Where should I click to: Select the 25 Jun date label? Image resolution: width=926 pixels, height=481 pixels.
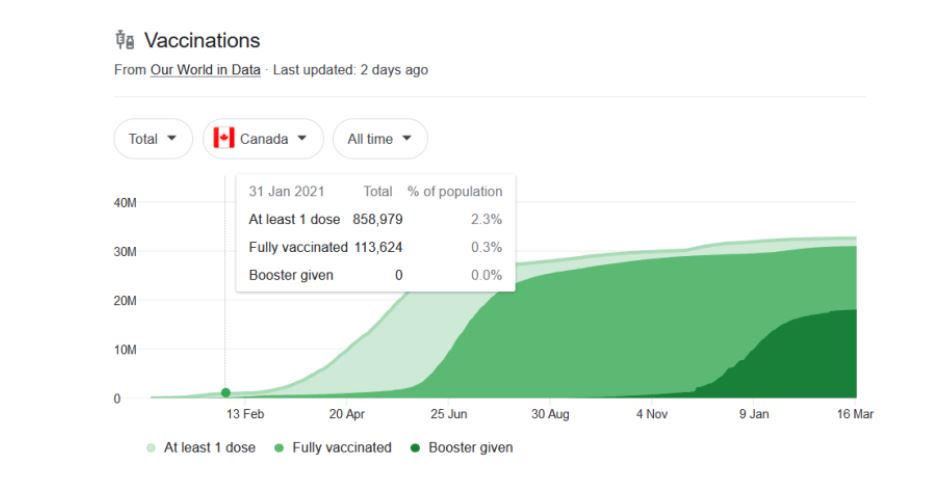pyautogui.click(x=449, y=414)
